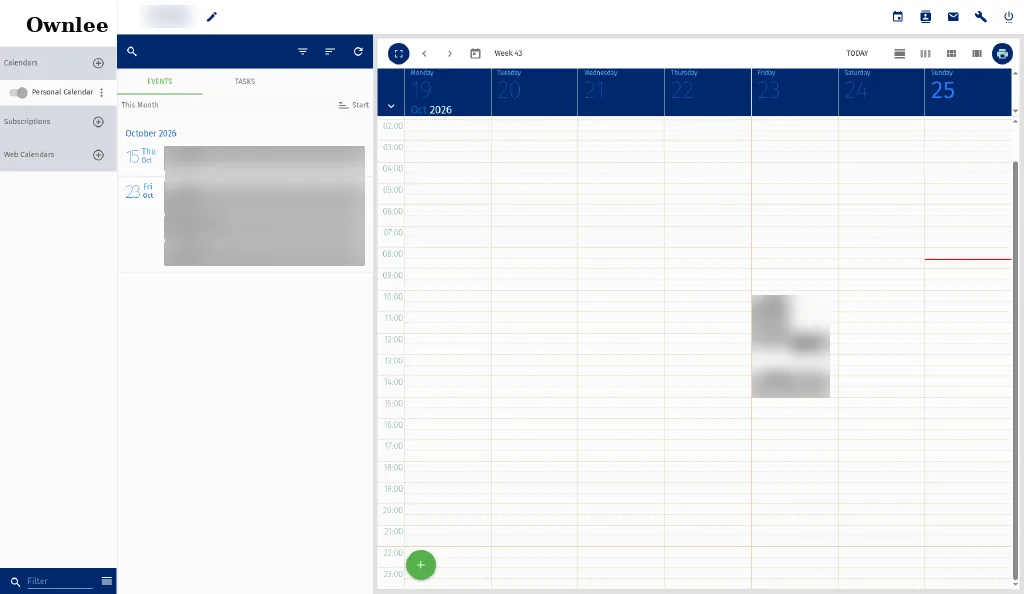Click the Filter input field
The width and height of the screenshot is (1024, 594).
click(x=60, y=581)
